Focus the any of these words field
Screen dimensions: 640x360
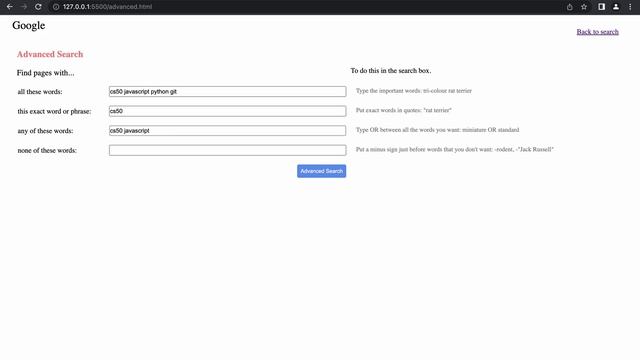pos(227,131)
